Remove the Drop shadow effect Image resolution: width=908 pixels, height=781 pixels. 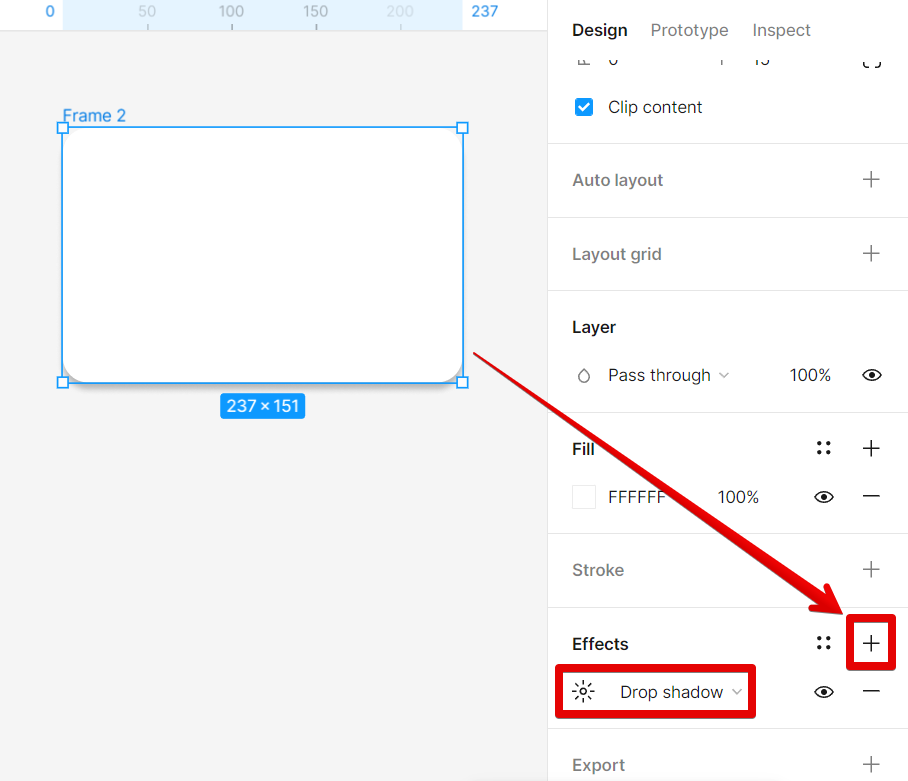pyautogui.click(x=871, y=692)
